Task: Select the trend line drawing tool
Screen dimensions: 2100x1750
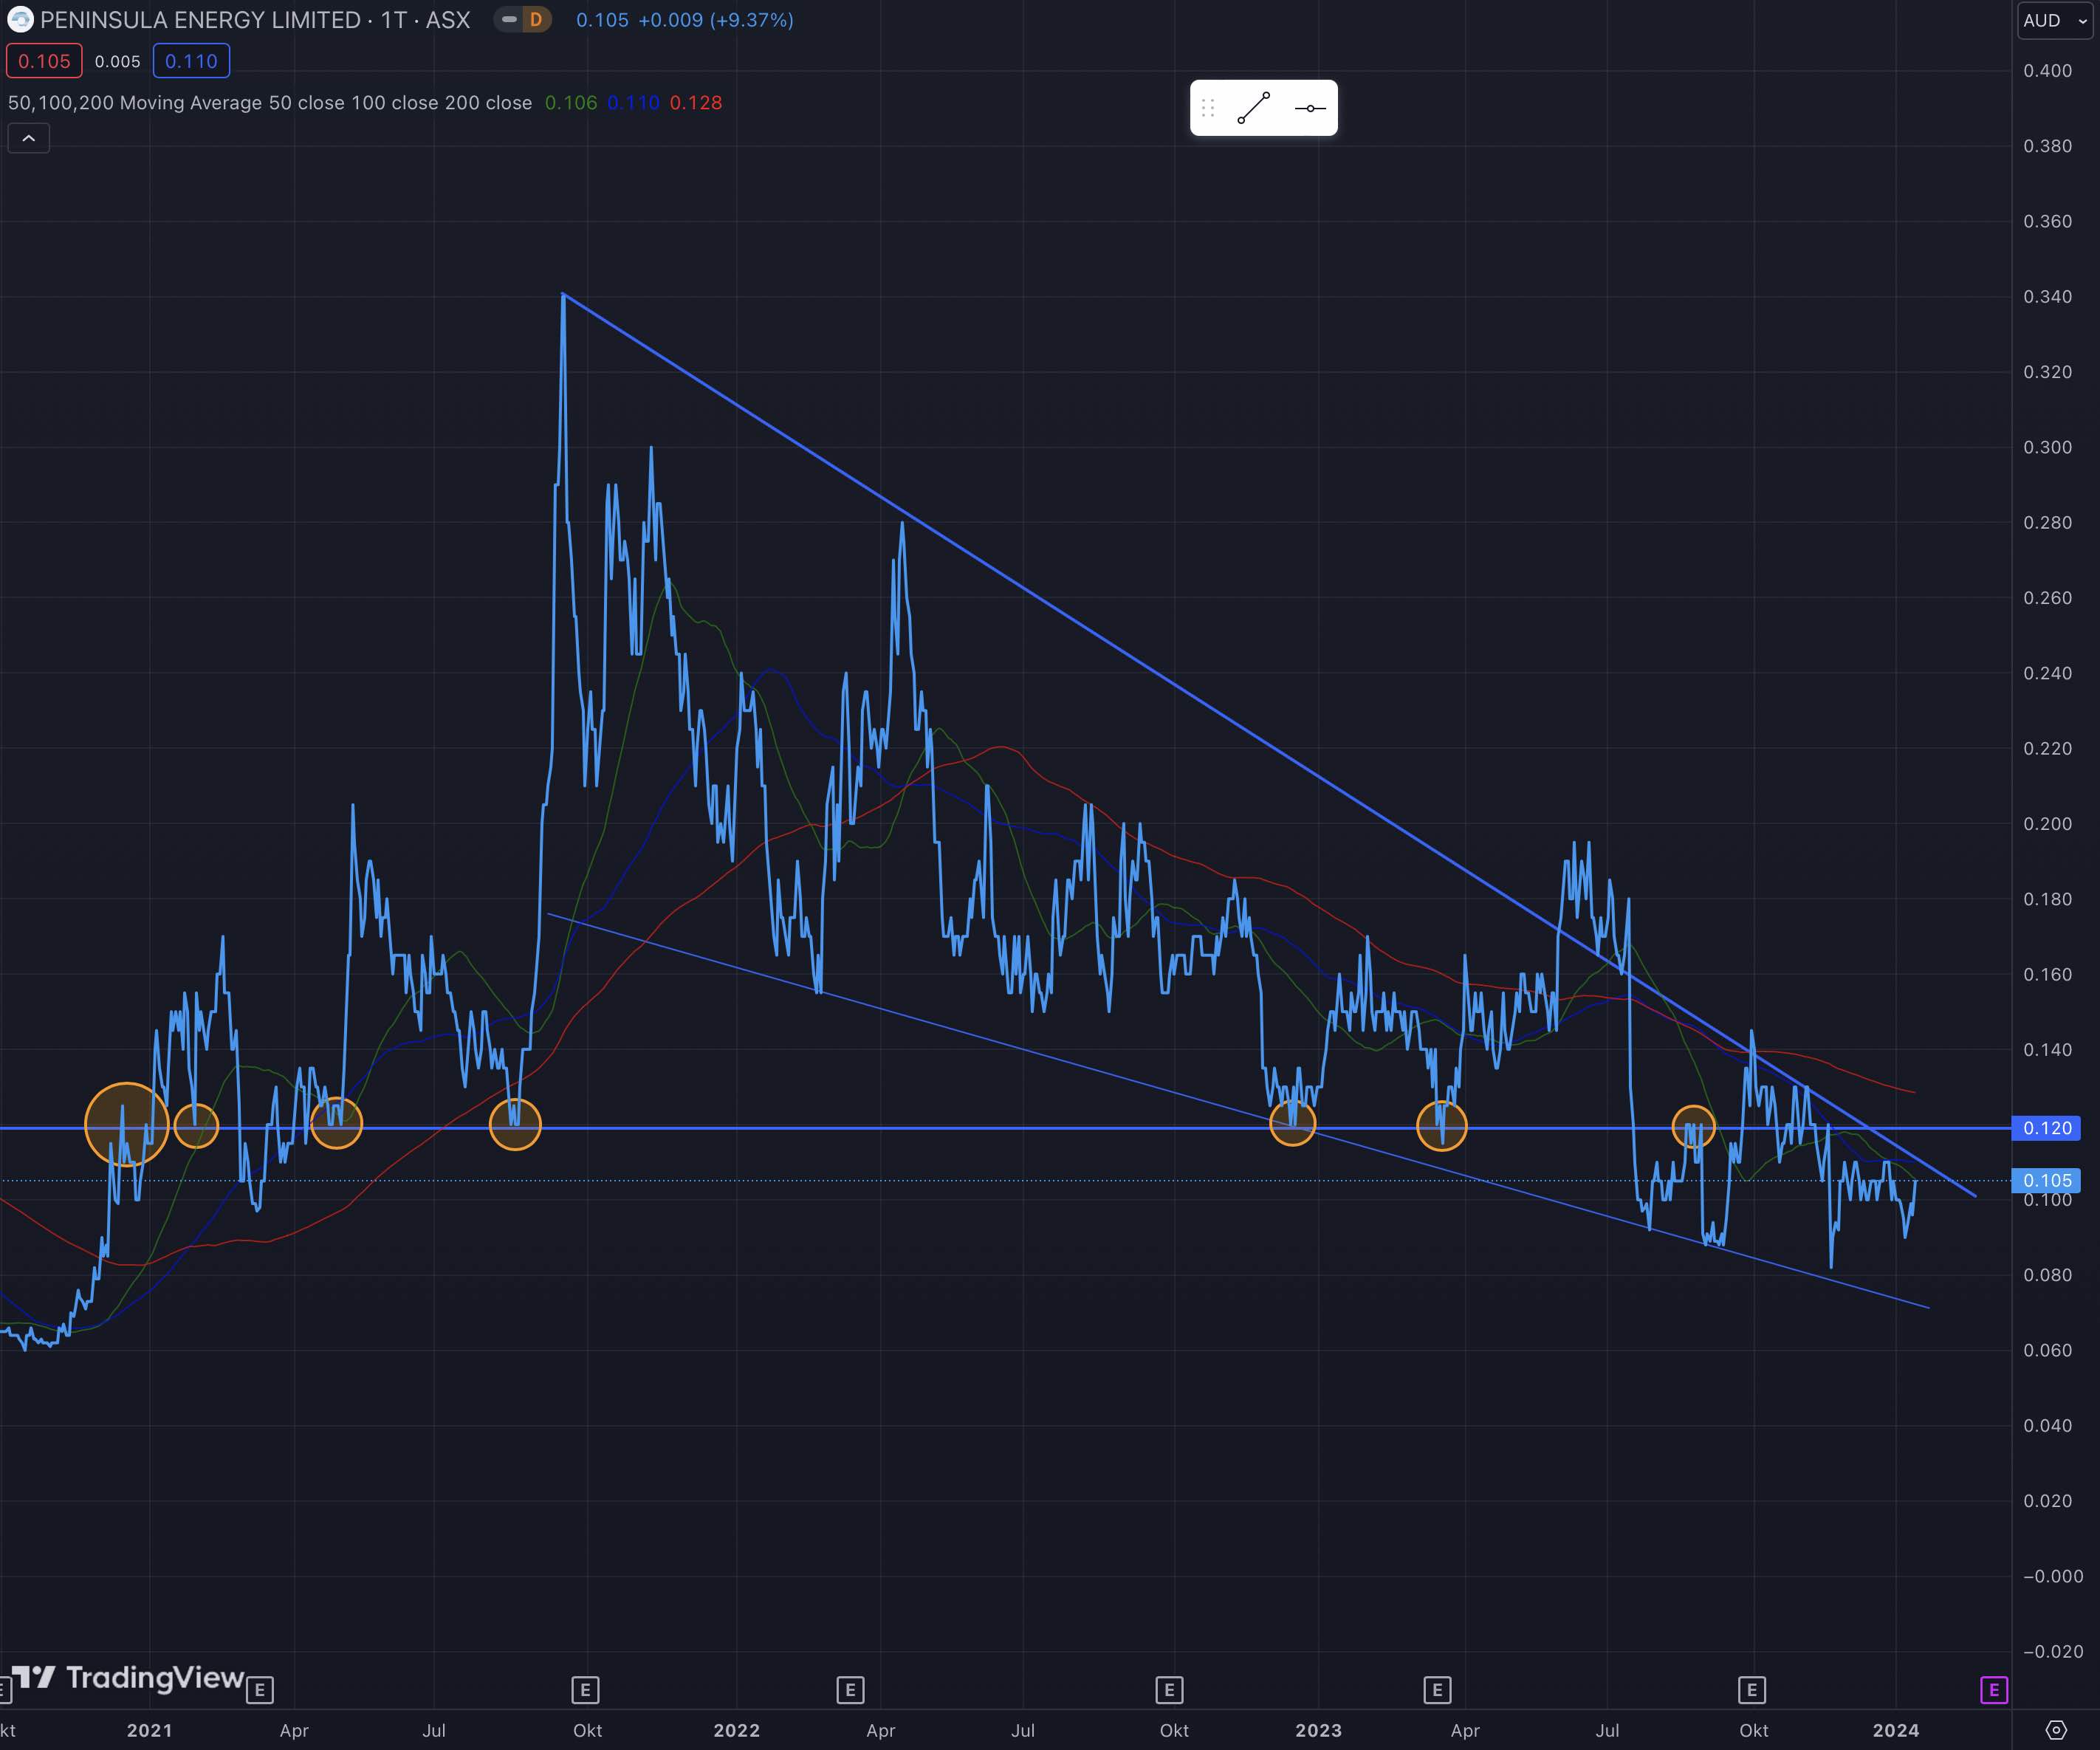Action: [x=1253, y=108]
